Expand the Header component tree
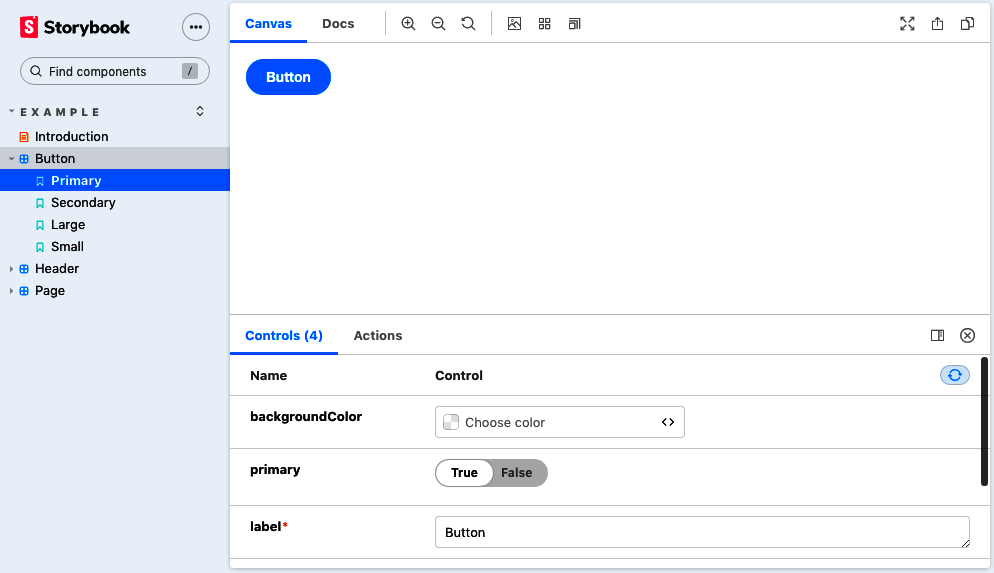 (12, 269)
